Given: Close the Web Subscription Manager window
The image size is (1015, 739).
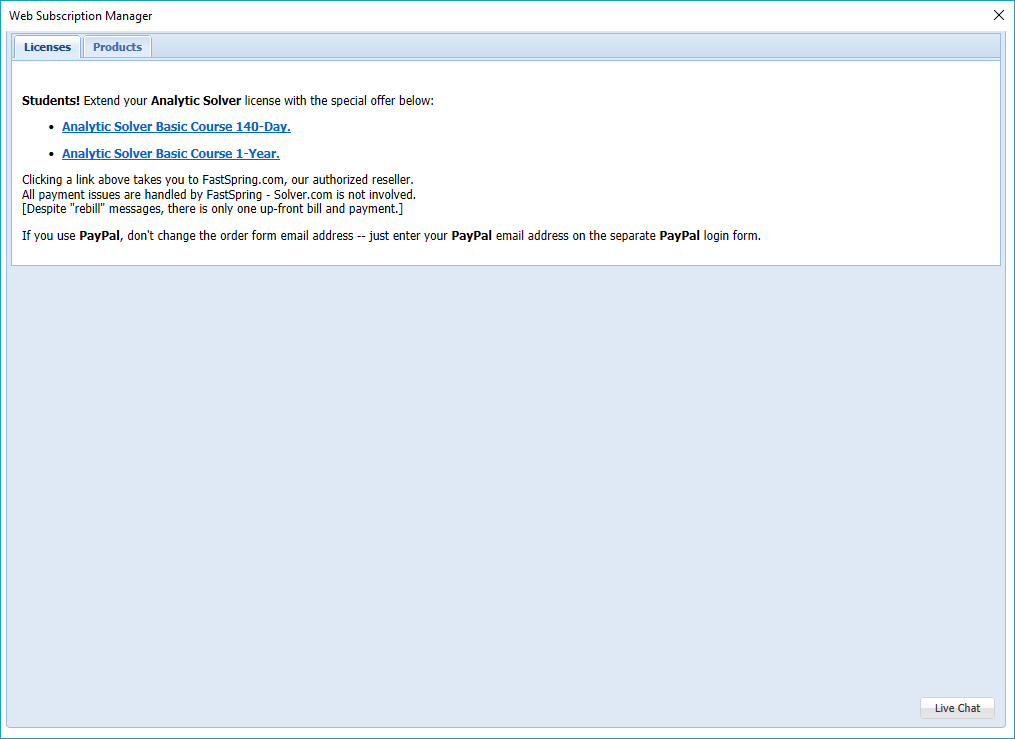Looking at the screenshot, I should tap(999, 16).
